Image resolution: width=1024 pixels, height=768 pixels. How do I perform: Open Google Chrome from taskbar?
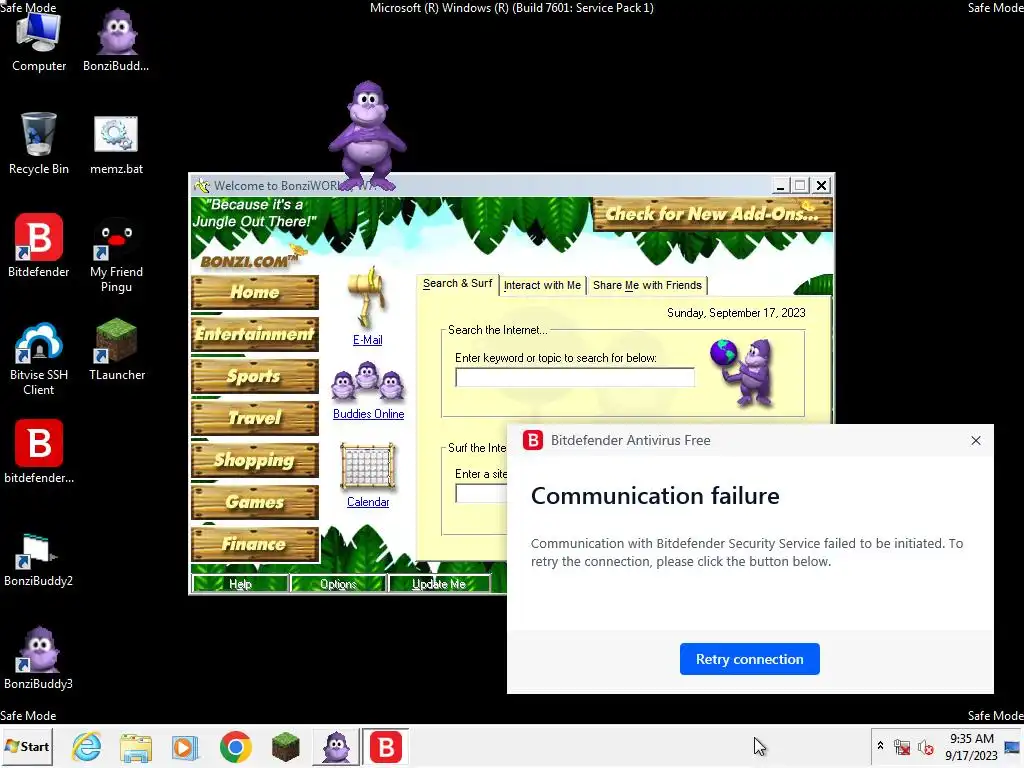click(236, 746)
